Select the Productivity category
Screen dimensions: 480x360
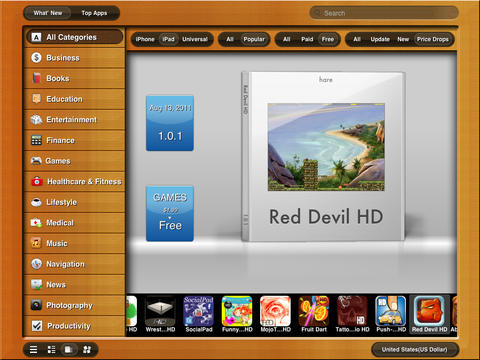pyautogui.click(x=75, y=326)
